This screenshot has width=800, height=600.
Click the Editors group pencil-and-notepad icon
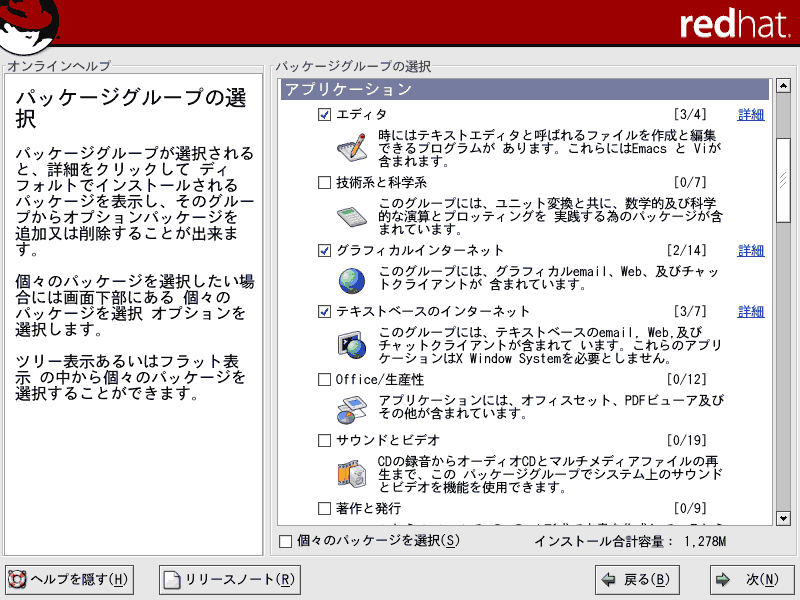coord(352,148)
